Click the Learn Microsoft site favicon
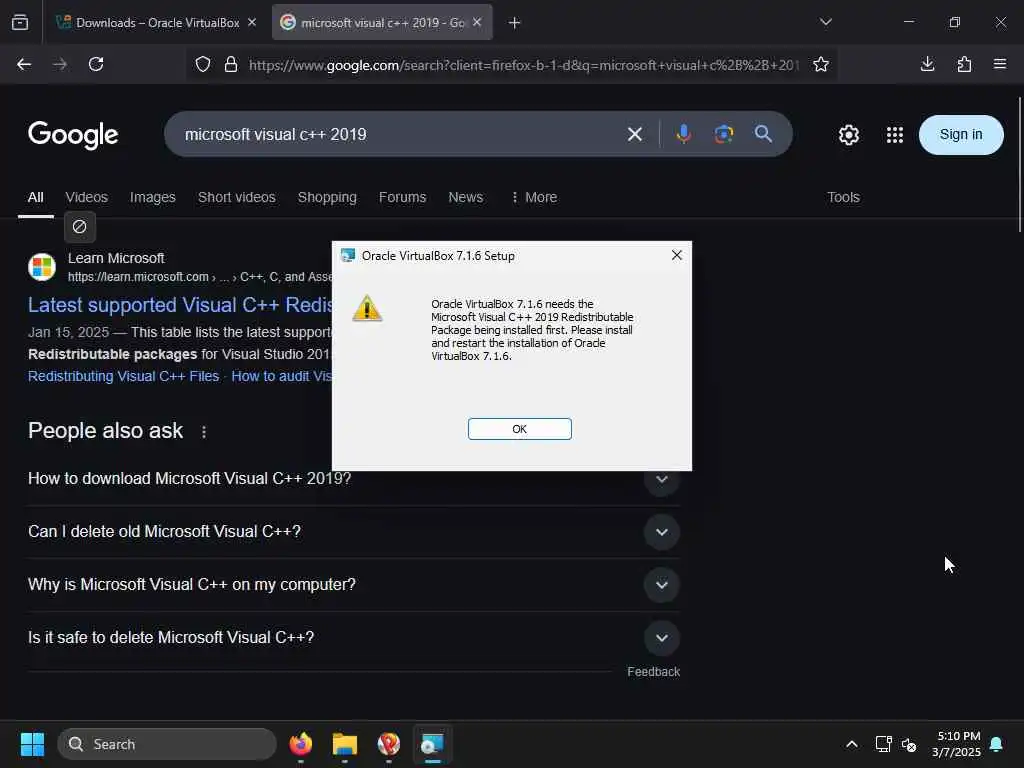 [42, 267]
